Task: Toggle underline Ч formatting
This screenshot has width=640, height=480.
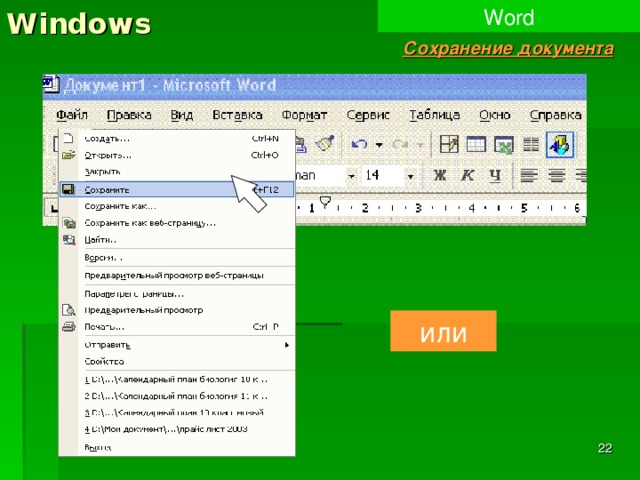Action: (495, 176)
